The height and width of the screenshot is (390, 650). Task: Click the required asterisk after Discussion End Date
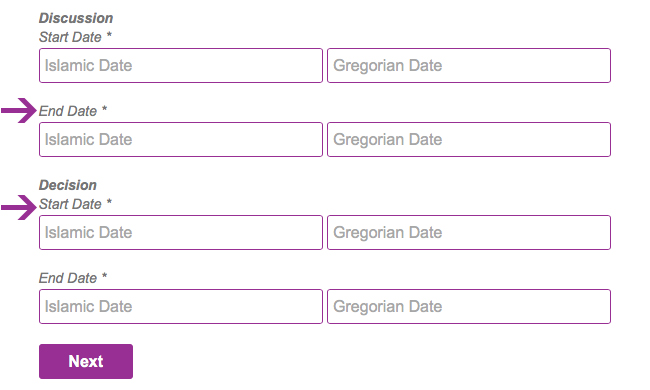(104, 109)
